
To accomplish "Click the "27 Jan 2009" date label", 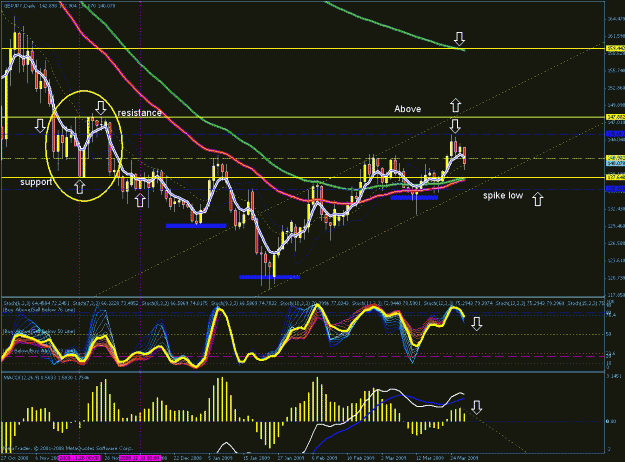I will 291,458.
